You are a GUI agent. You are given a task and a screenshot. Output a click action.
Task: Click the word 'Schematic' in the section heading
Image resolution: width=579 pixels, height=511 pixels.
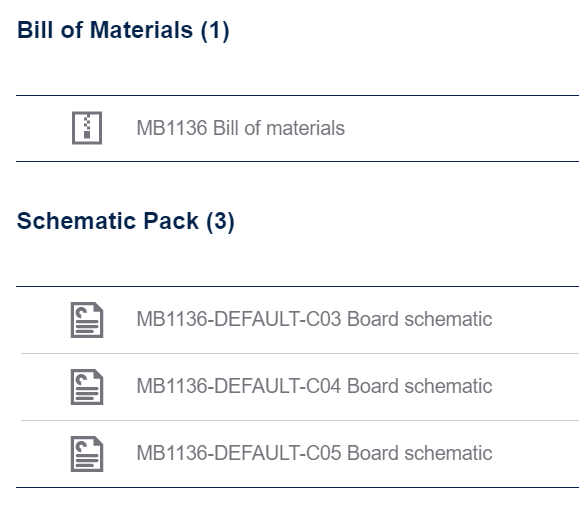(x=77, y=221)
